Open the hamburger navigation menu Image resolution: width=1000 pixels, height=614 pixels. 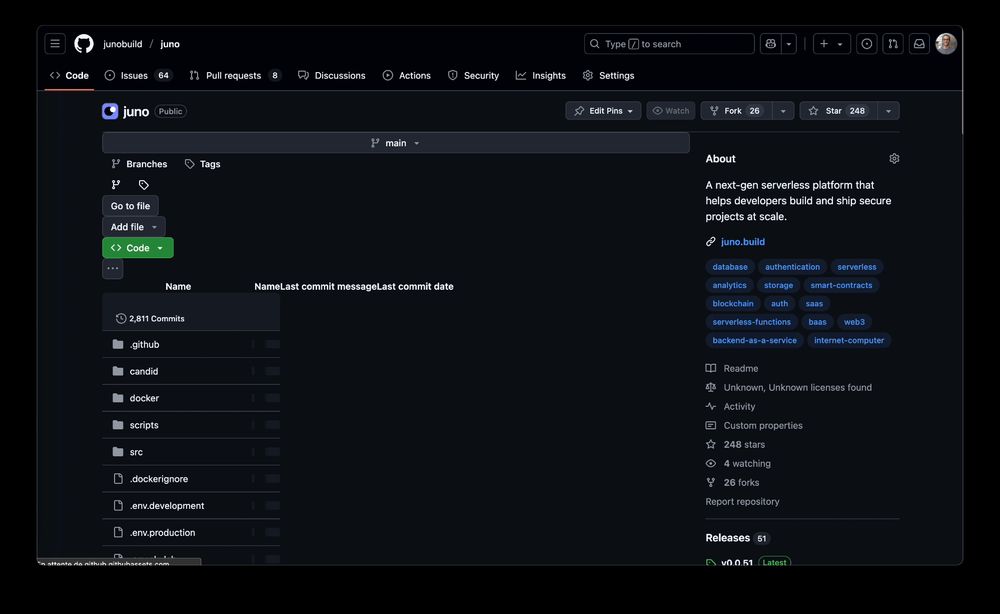(x=55, y=44)
